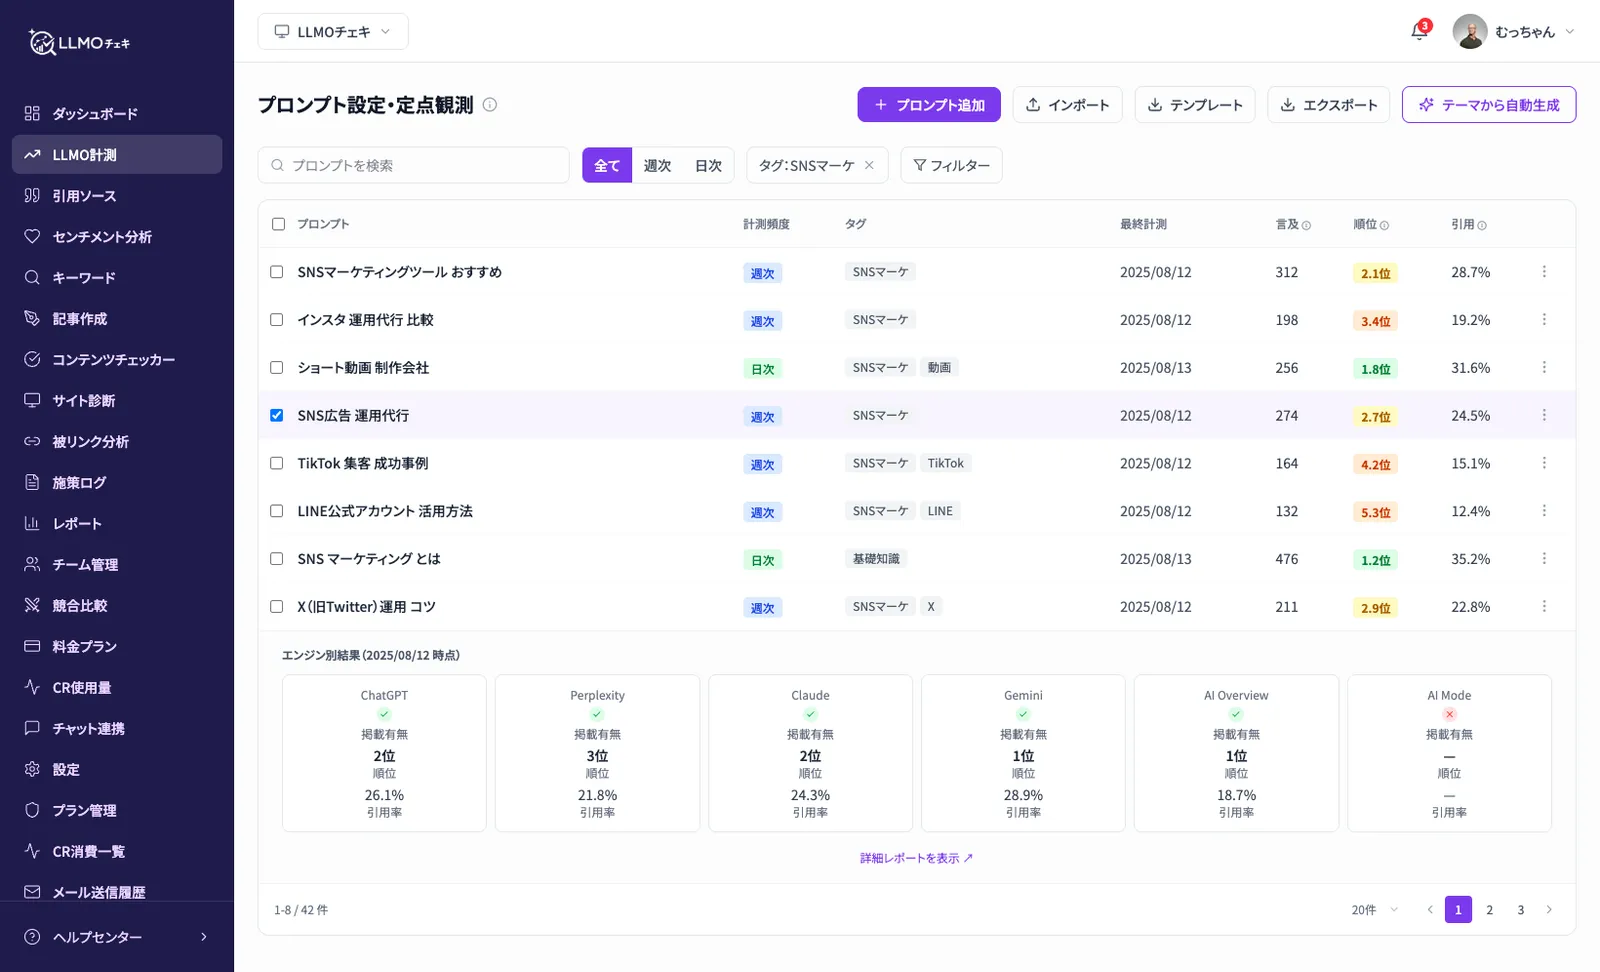Screen dimensions: 1600x972
Task: Click the Gemini engine result card
Action: [1023, 753]
